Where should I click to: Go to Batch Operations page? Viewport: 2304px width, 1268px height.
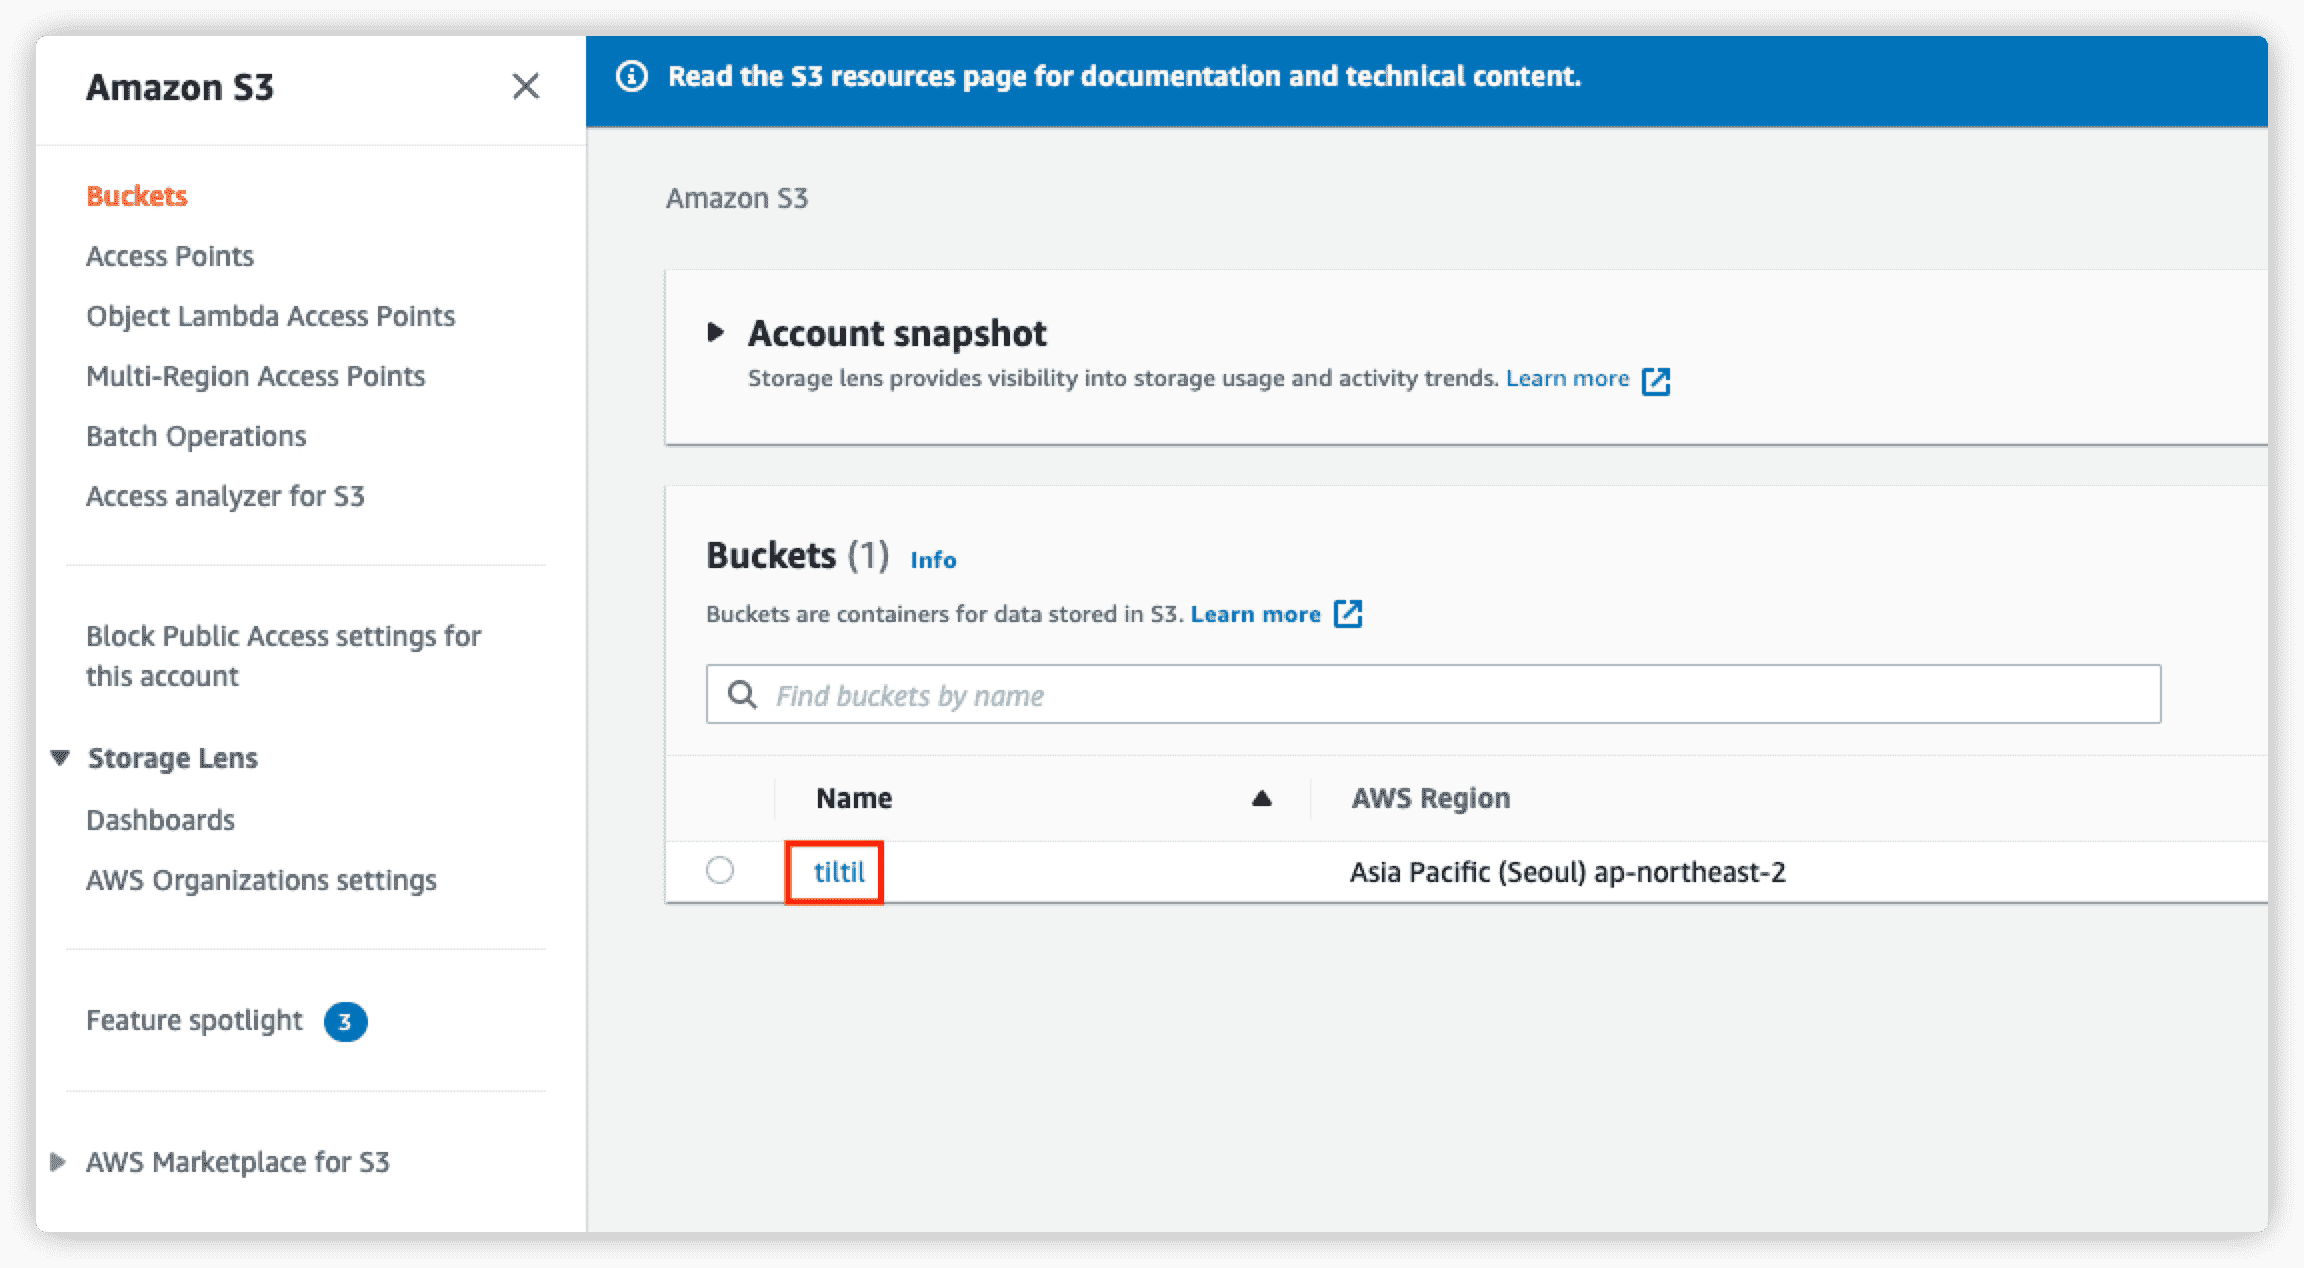coord(196,436)
